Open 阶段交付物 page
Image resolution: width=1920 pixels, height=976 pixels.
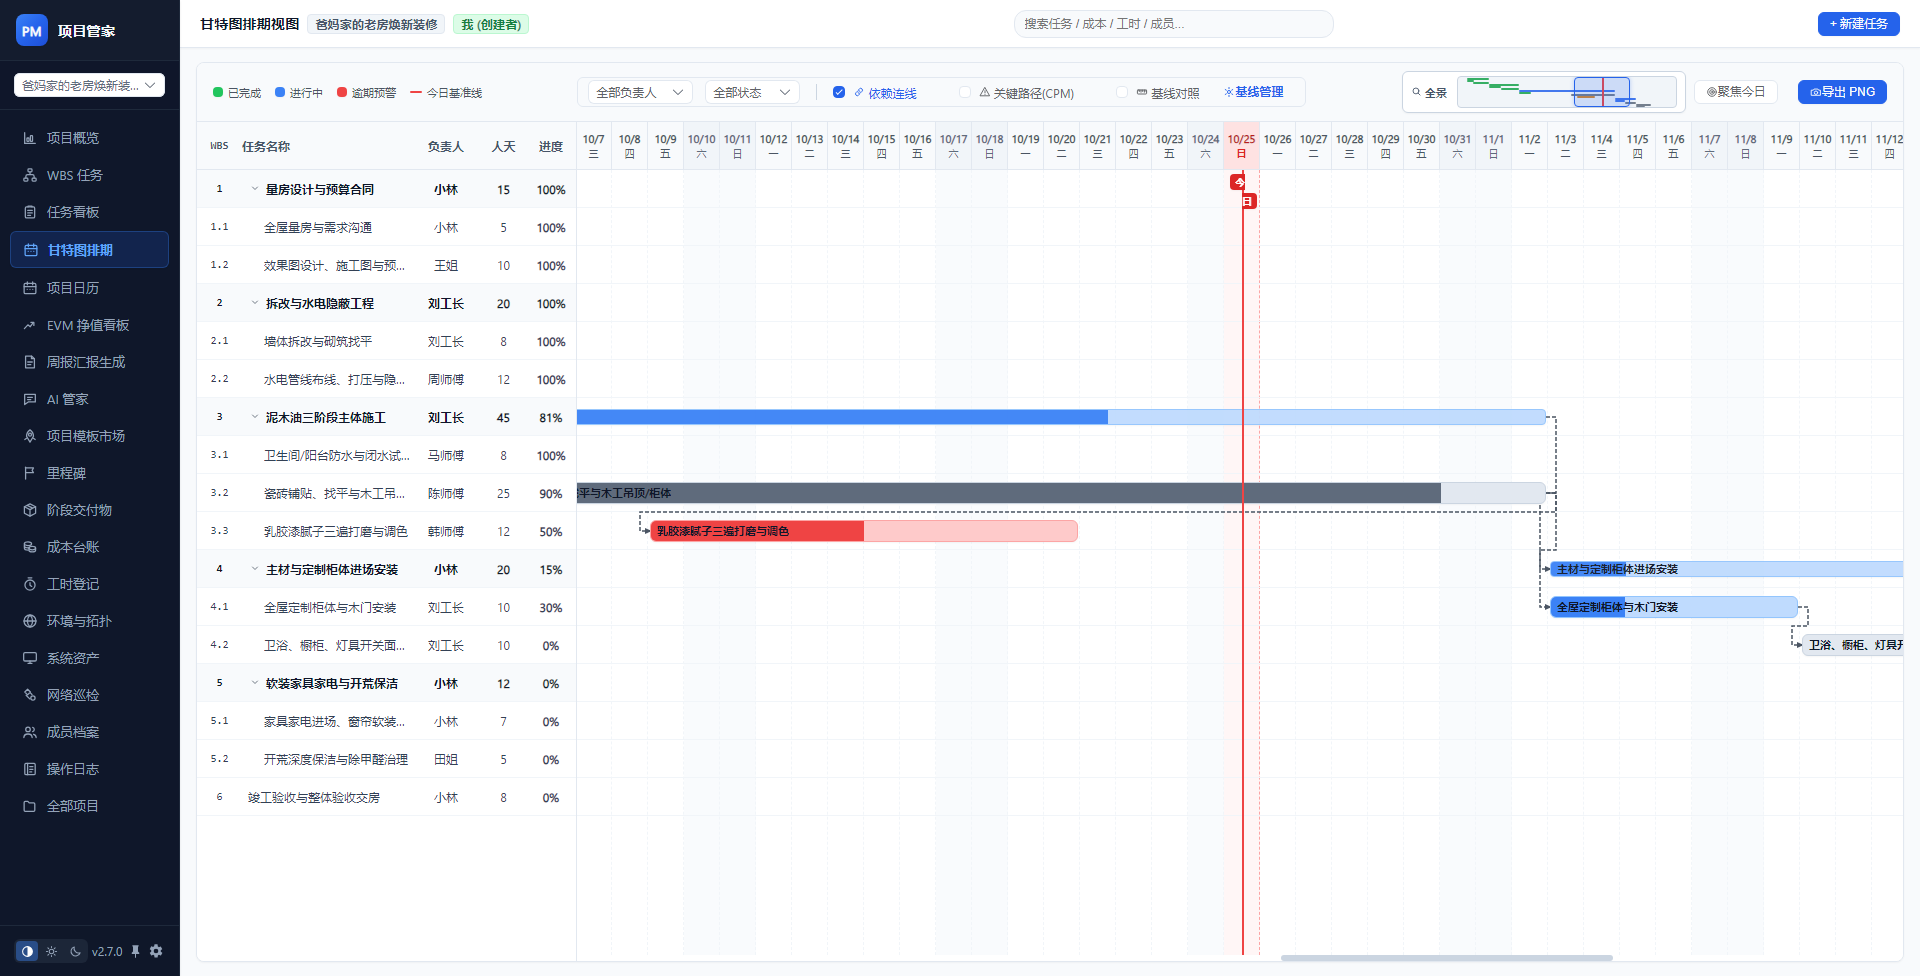89,510
